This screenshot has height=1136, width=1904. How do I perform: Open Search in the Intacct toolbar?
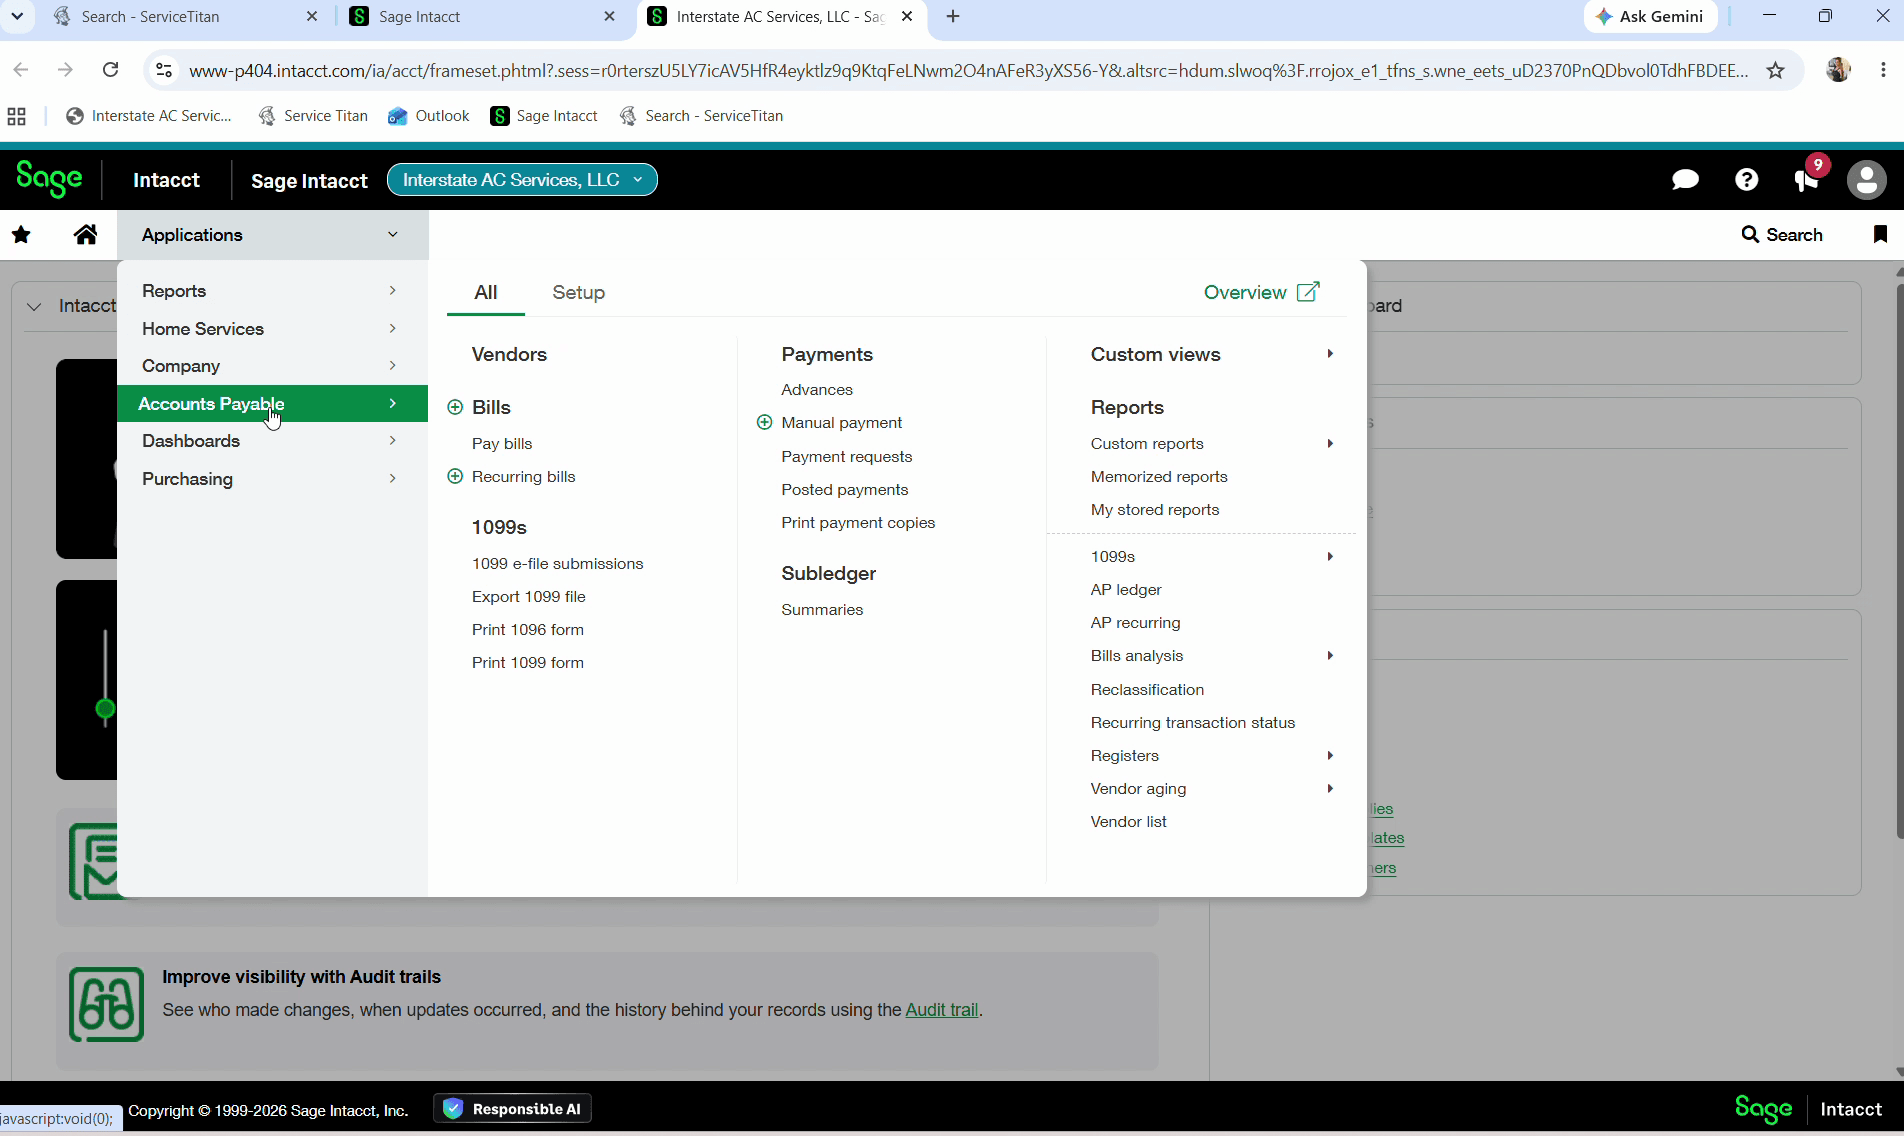click(1782, 235)
